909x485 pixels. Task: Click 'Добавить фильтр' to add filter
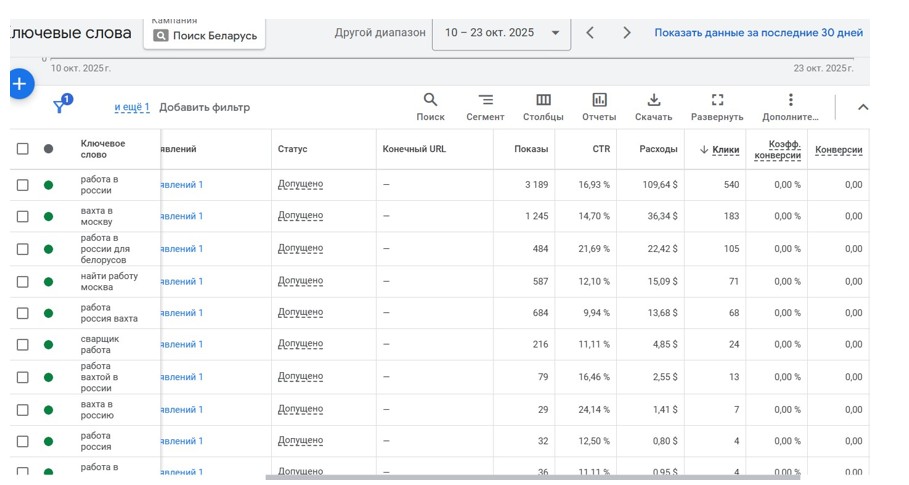point(204,107)
